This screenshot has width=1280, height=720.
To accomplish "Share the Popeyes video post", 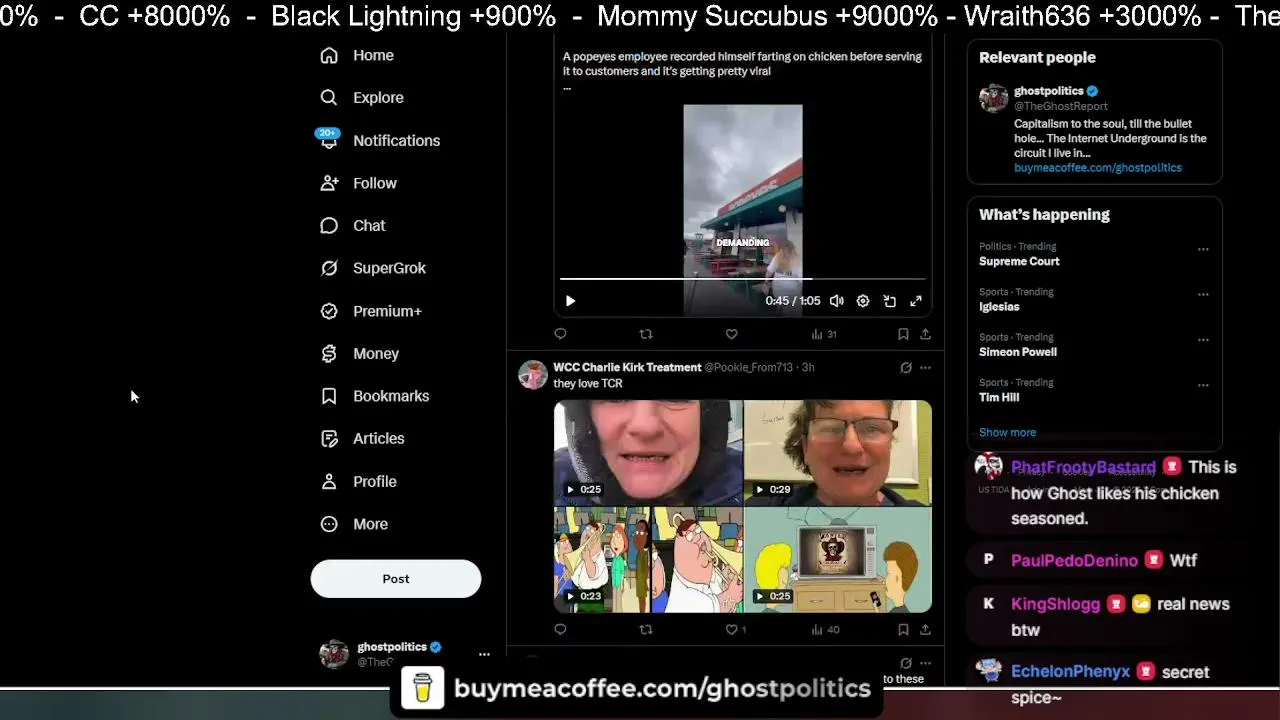I will click(x=925, y=334).
